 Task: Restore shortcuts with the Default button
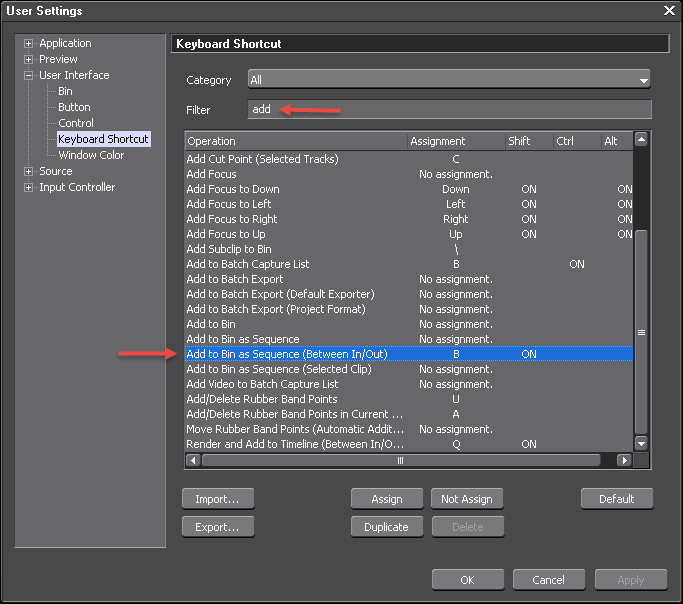(616, 498)
